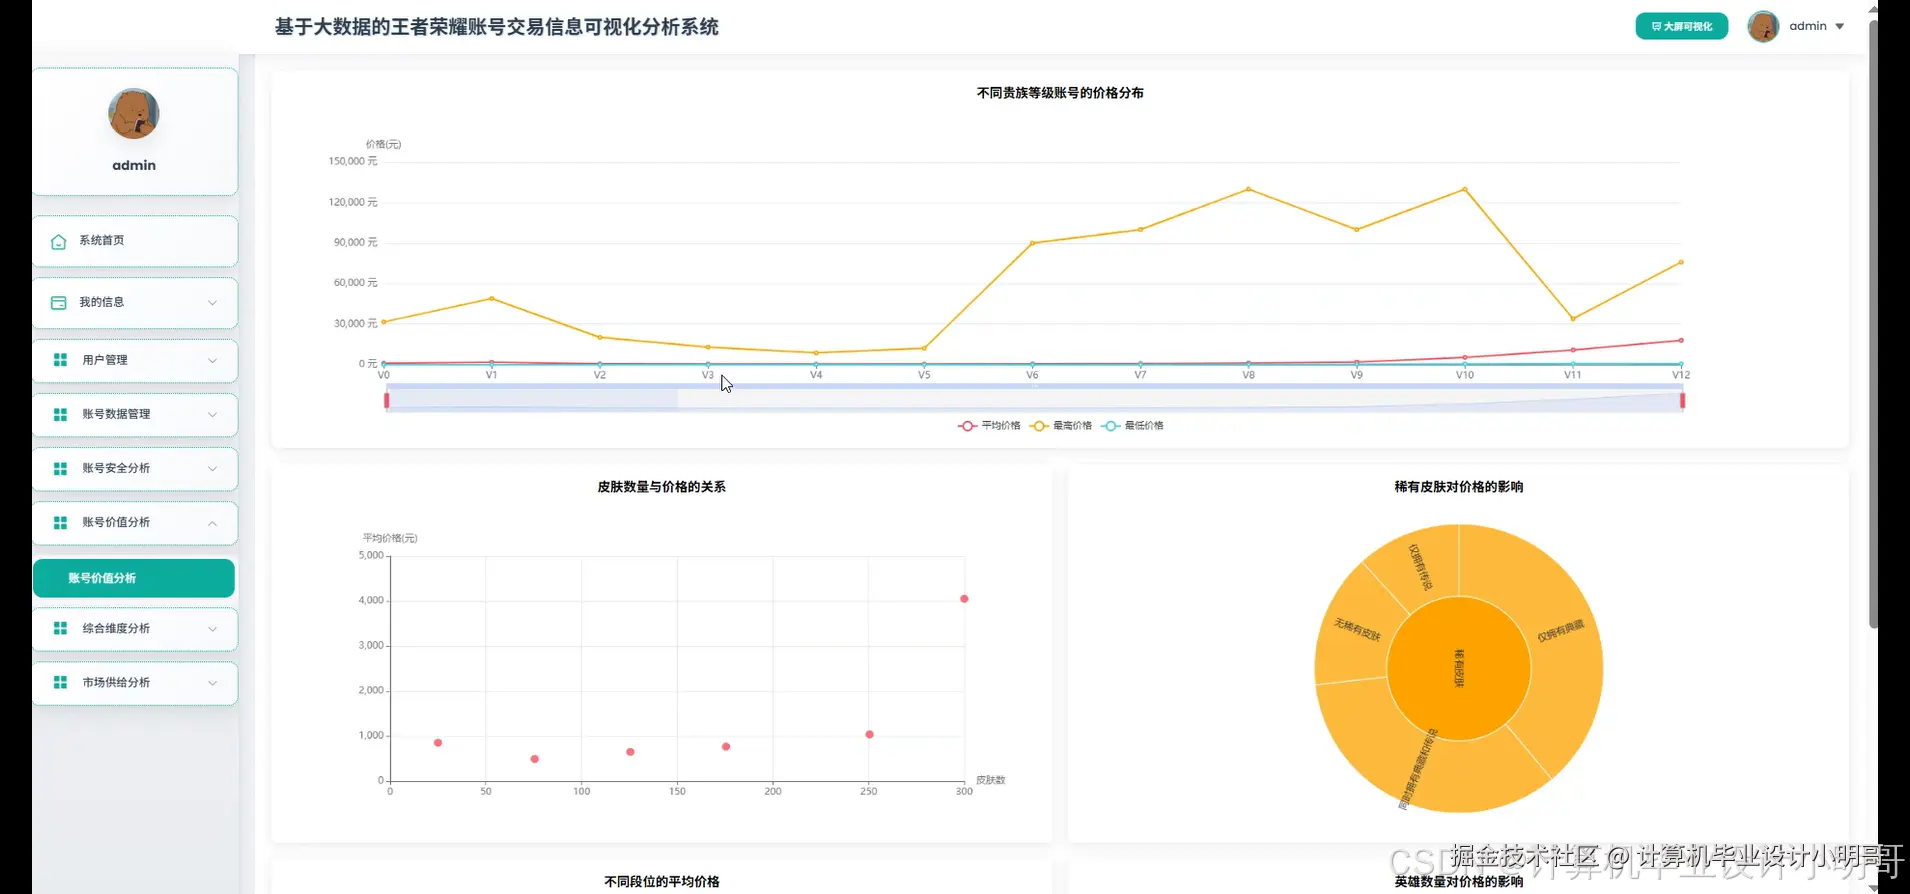
Task: Click the page vertical scrollbar thumb
Action: pyautogui.click(x=1873, y=324)
